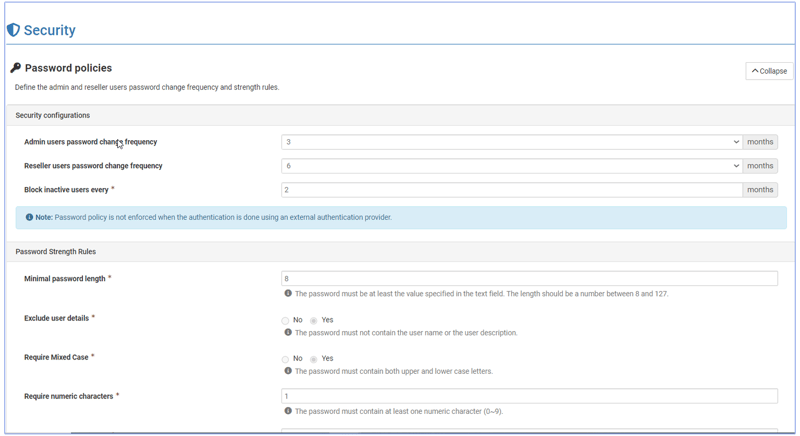Select Yes for Require Mixed Case

click(x=313, y=359)
